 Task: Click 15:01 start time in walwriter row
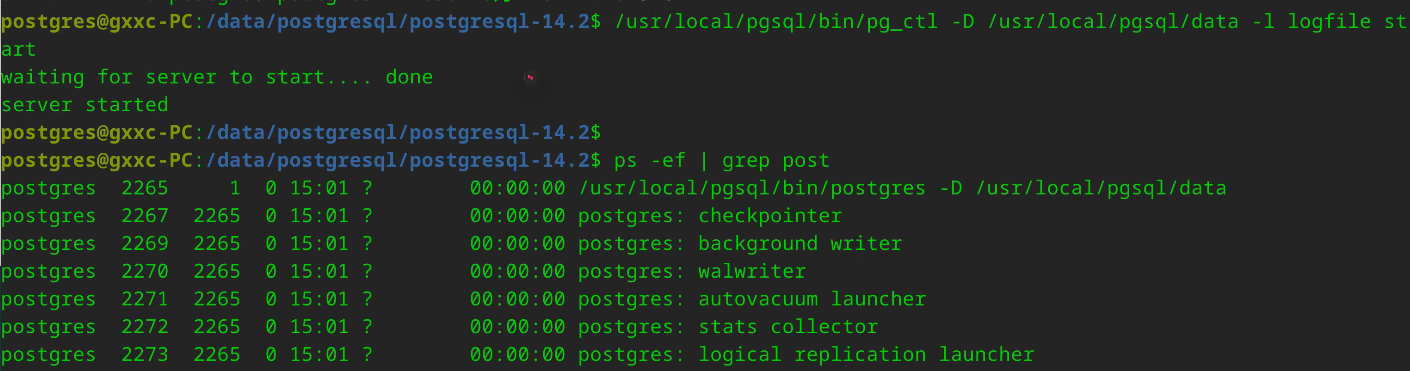coord(318,271)
